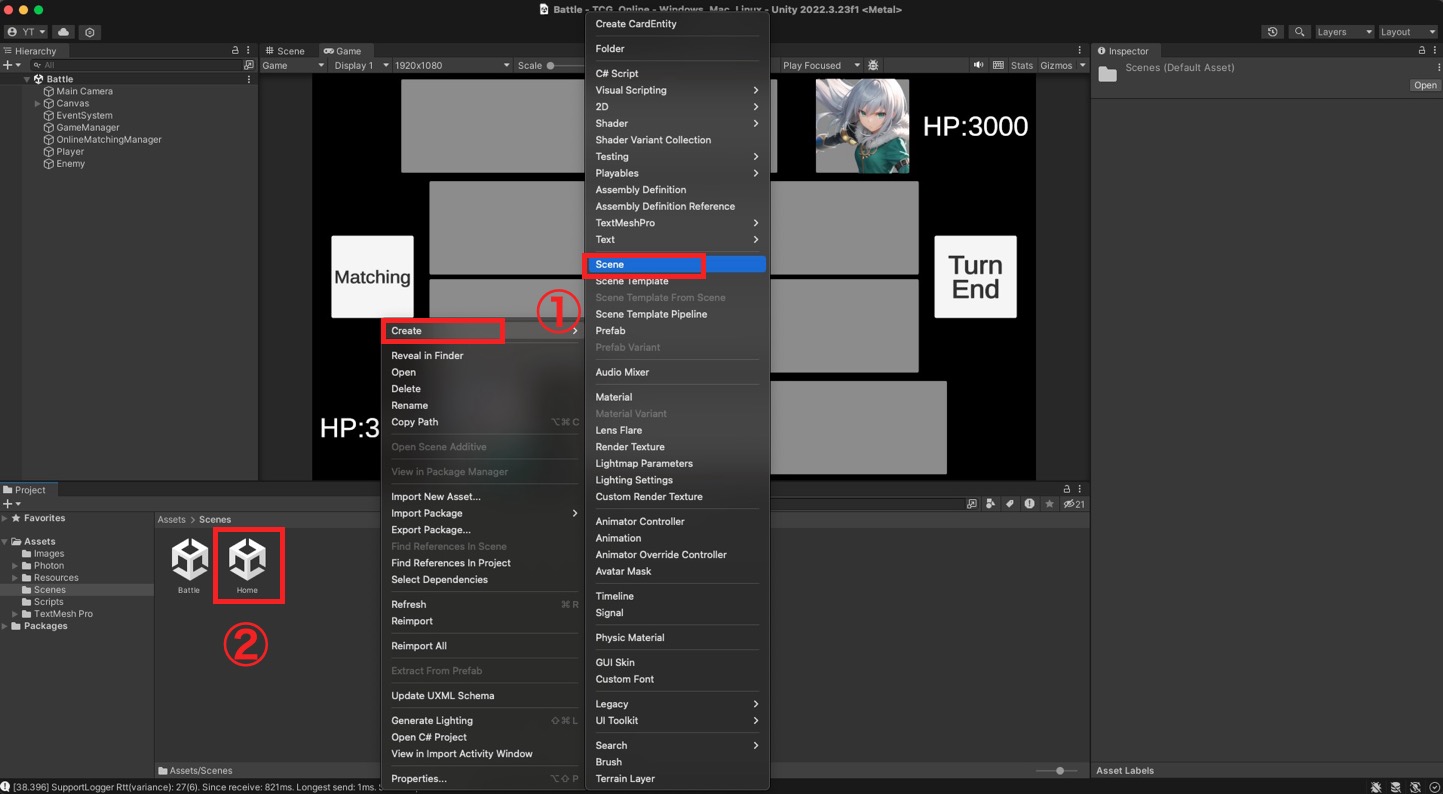
Task: Switch to the Scene view tab
Action: 285,51
